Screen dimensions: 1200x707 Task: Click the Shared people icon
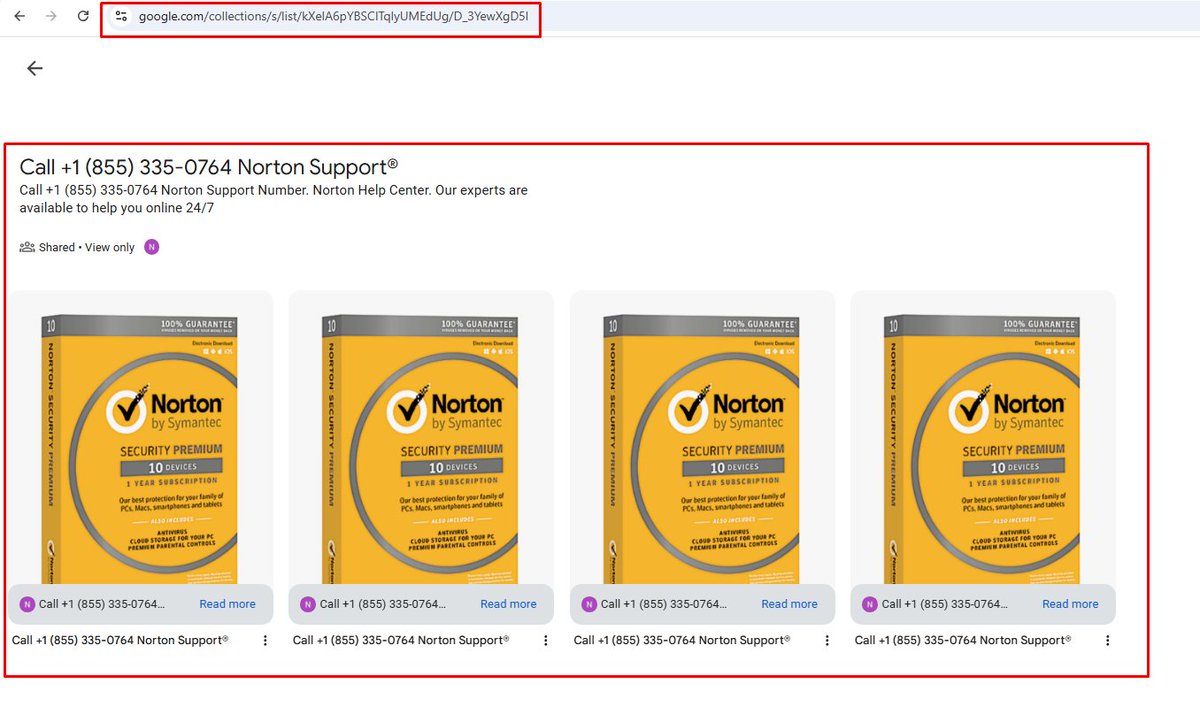27,247
